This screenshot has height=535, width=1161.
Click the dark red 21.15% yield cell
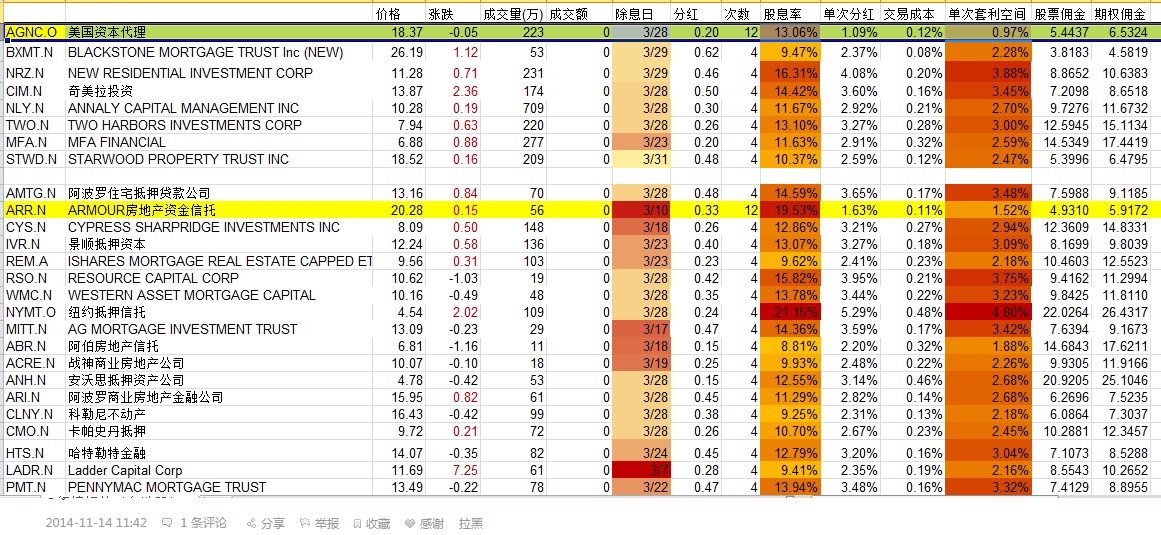point(790,312)
